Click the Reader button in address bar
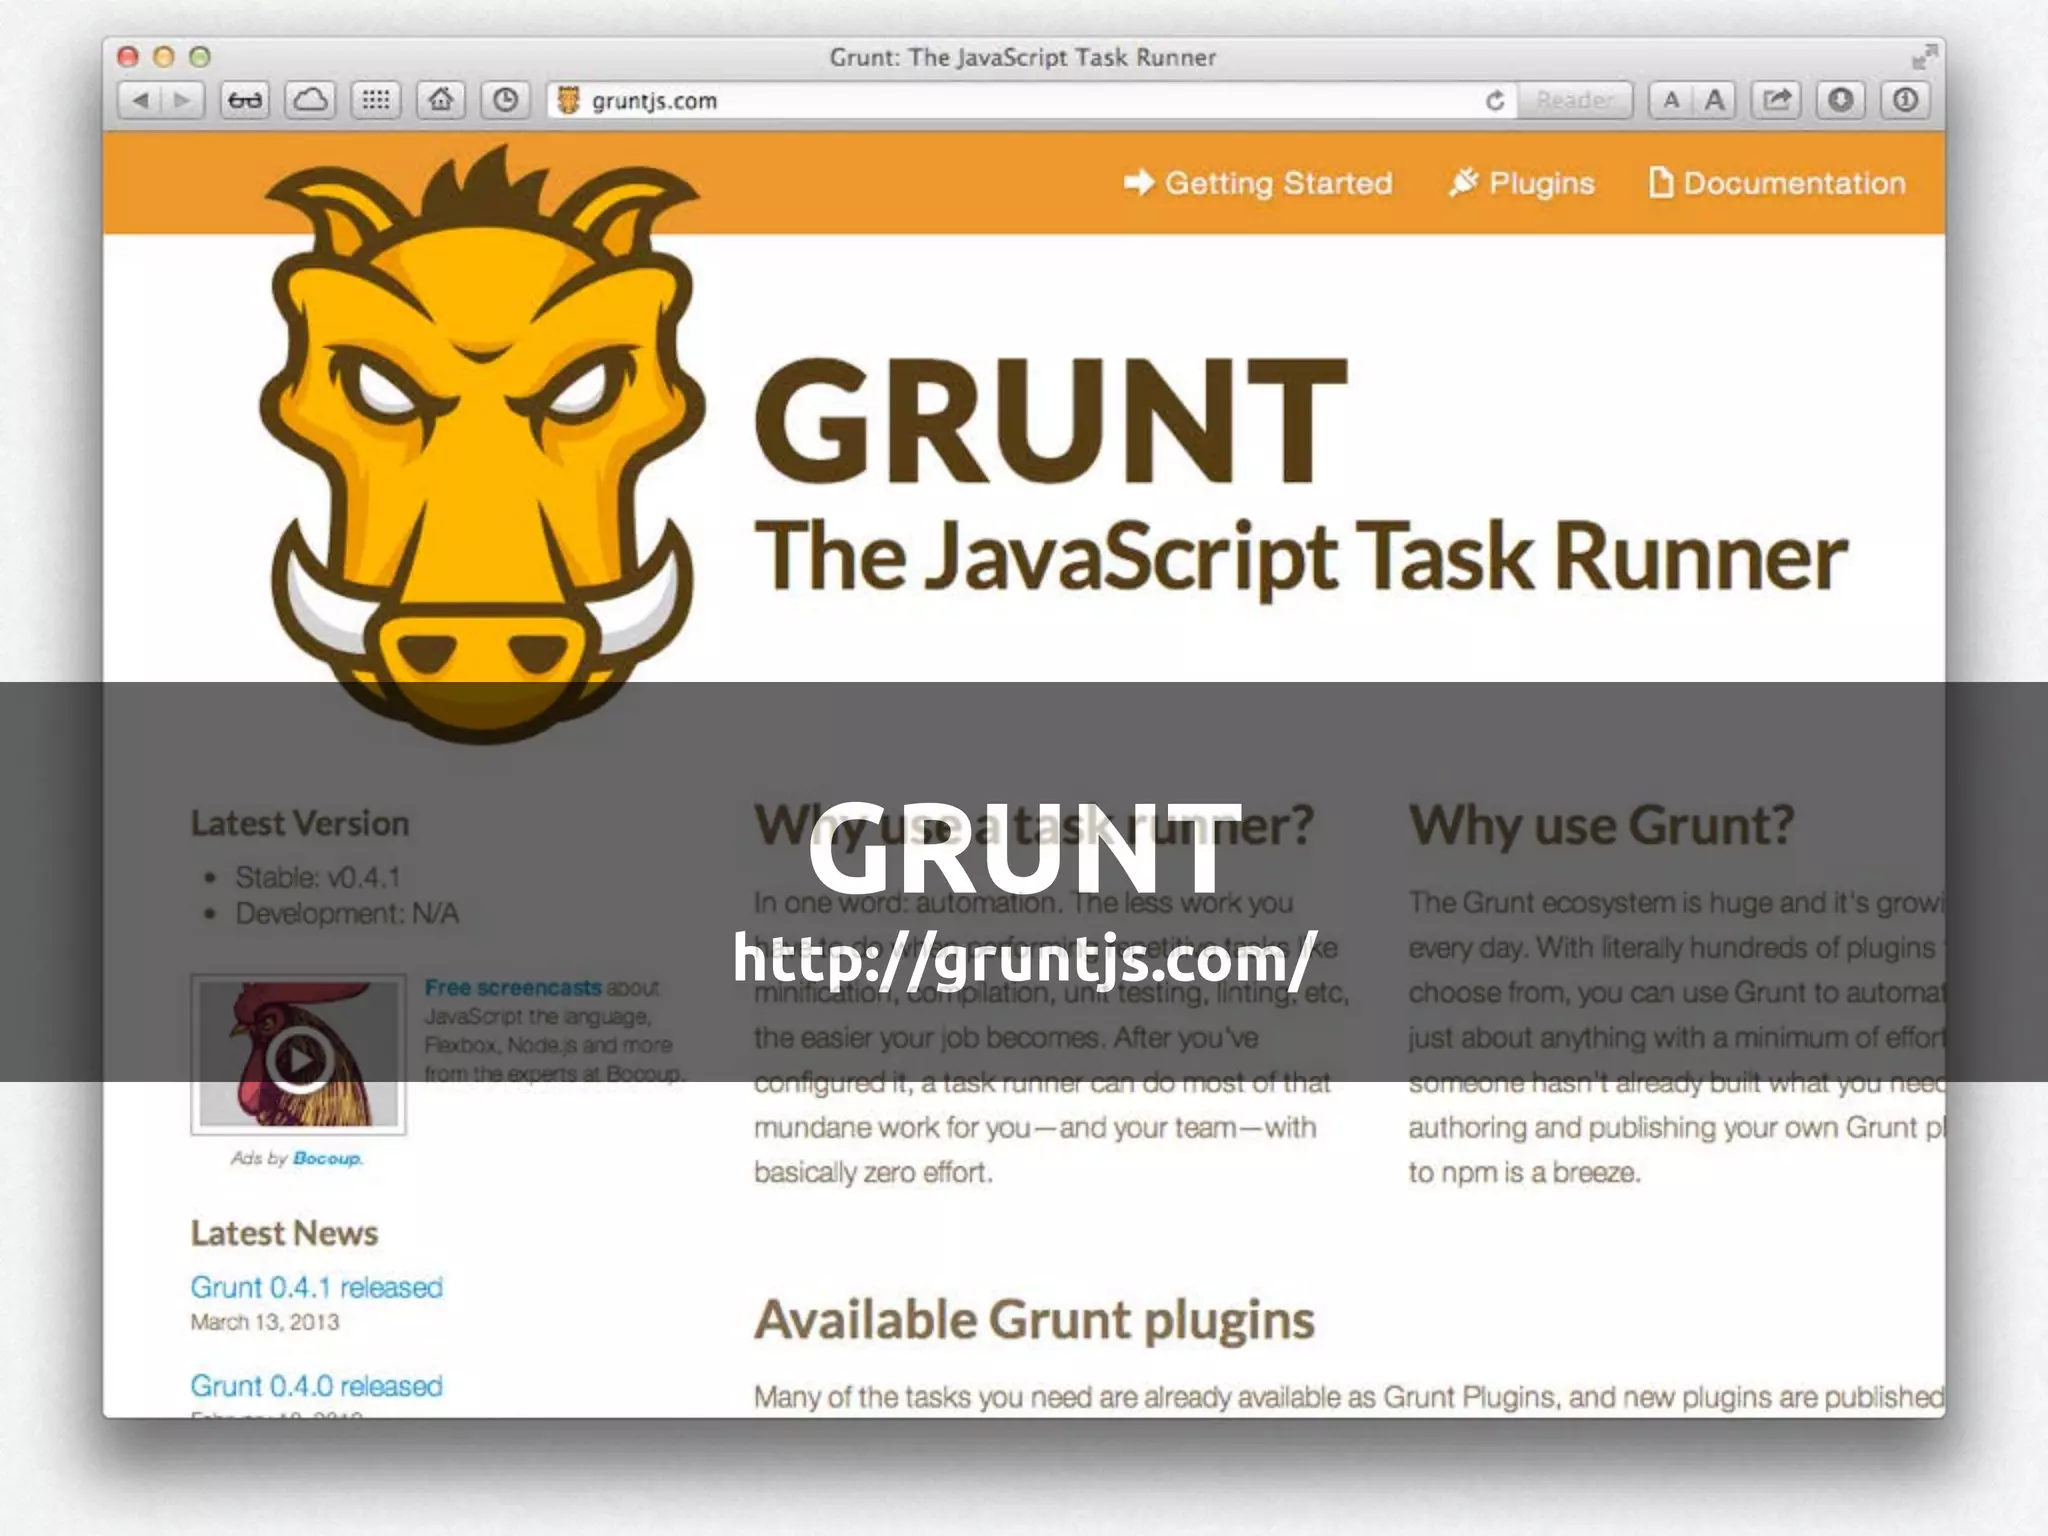The width and height of the screenshot is (2048, 1536). pos(1574,101)
